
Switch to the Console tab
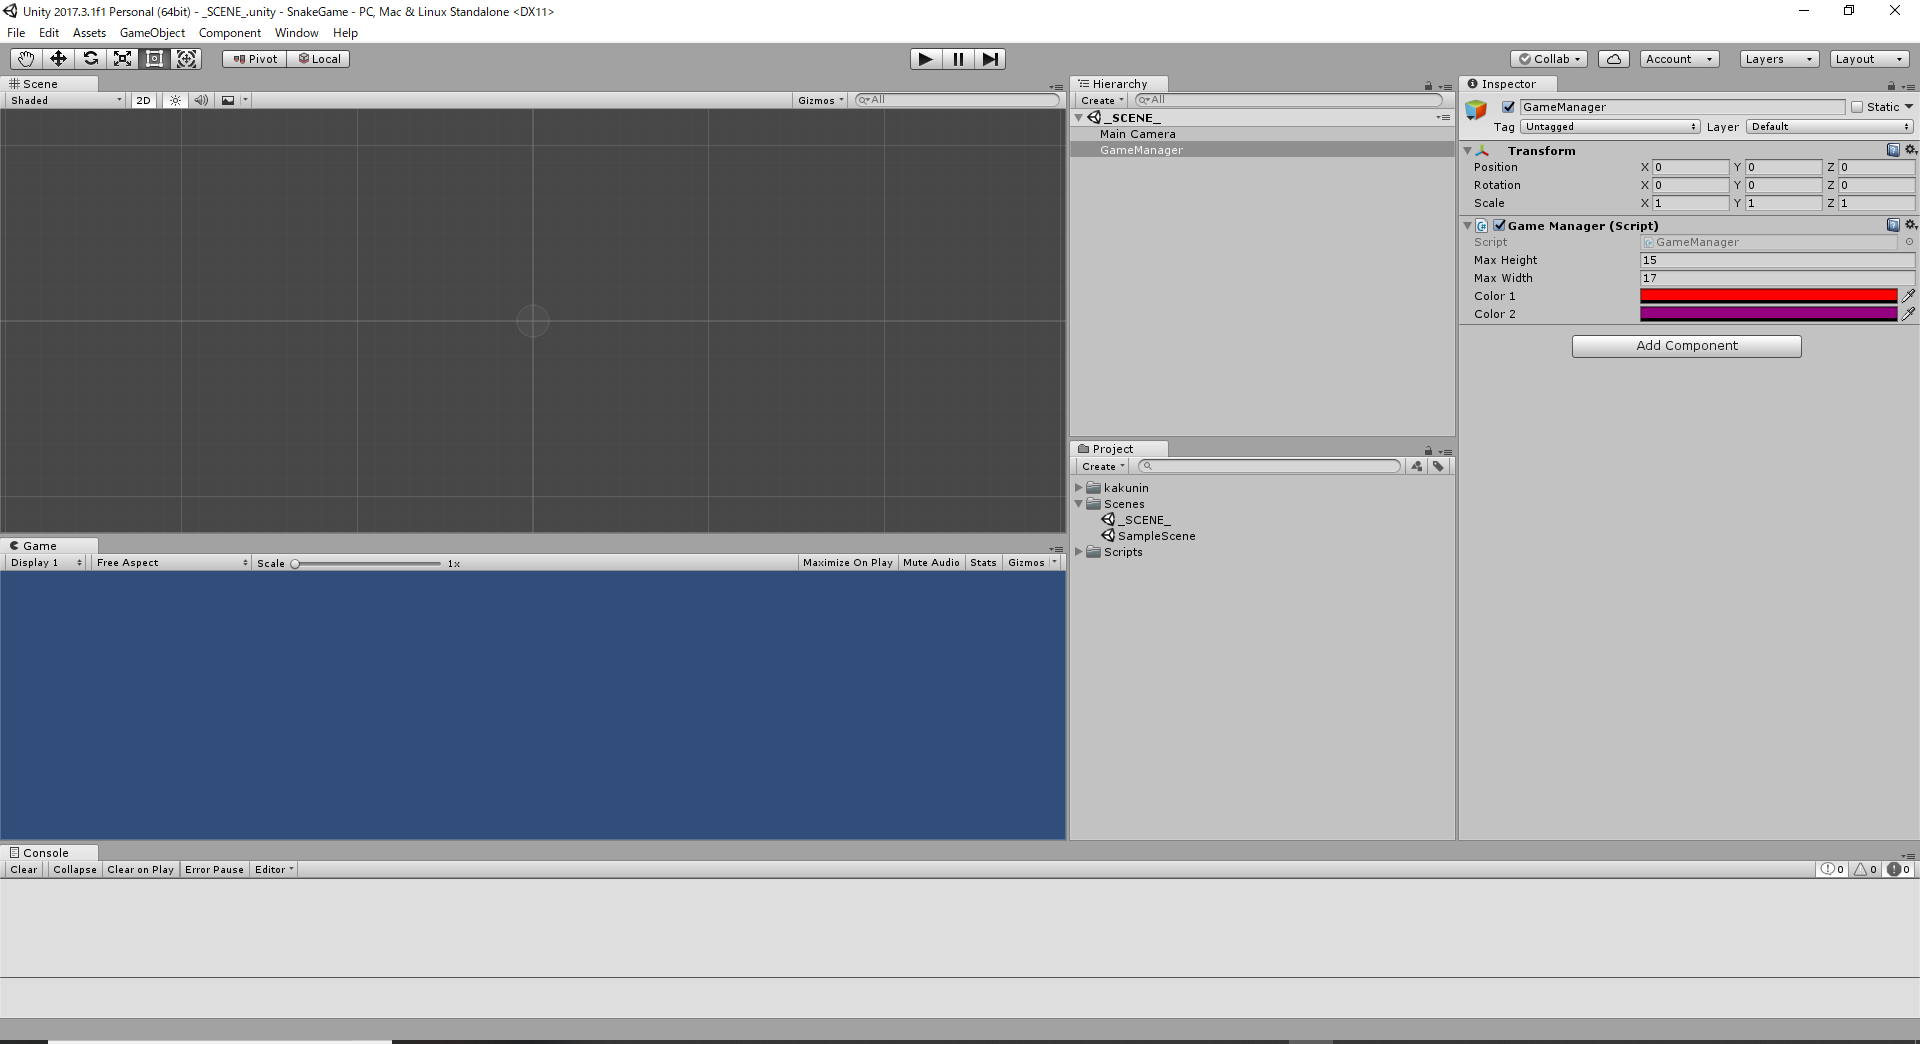[x=45, y=853]
